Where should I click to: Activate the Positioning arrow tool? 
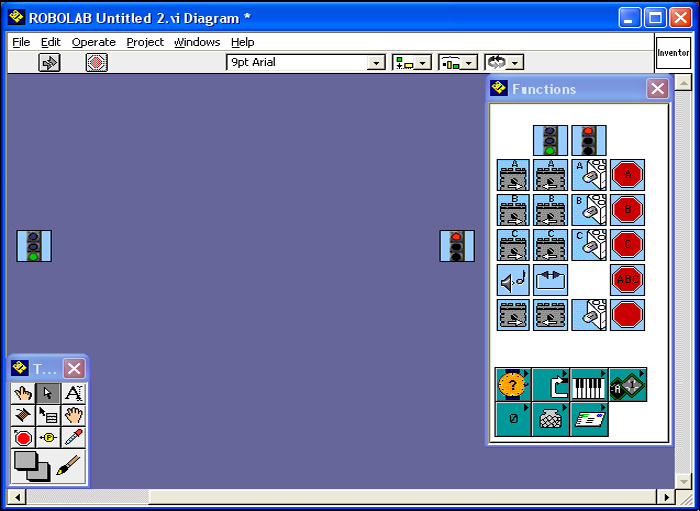(48, 394)
